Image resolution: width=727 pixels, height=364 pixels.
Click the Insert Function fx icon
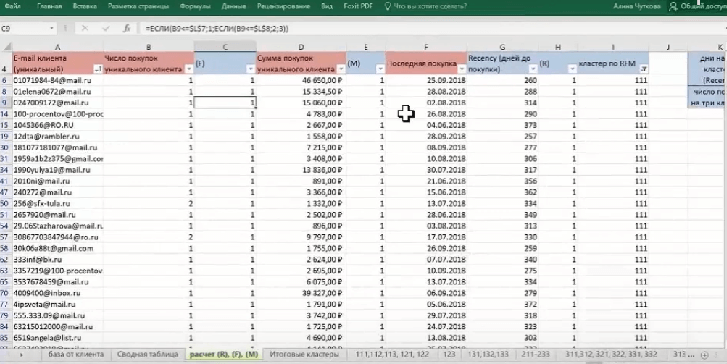(127, 28)
